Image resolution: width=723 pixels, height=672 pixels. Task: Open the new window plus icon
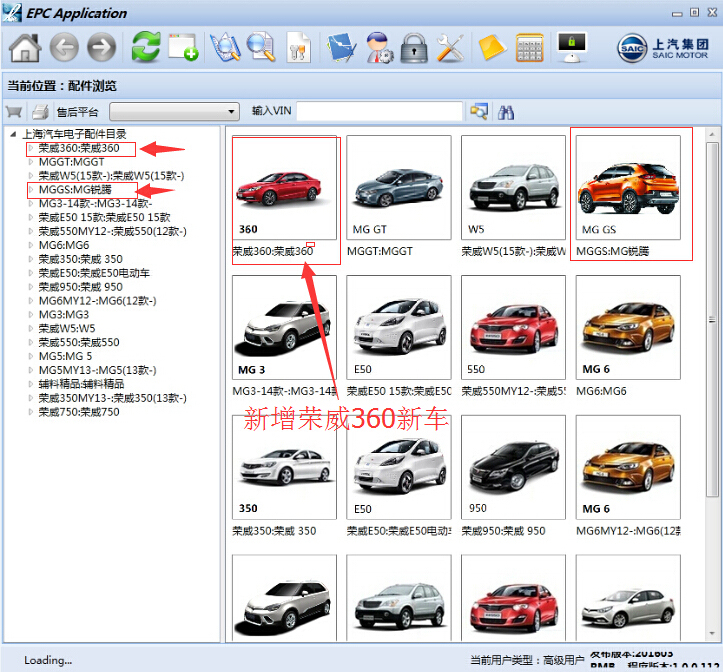pyautogui.click(x=183, y=47)
